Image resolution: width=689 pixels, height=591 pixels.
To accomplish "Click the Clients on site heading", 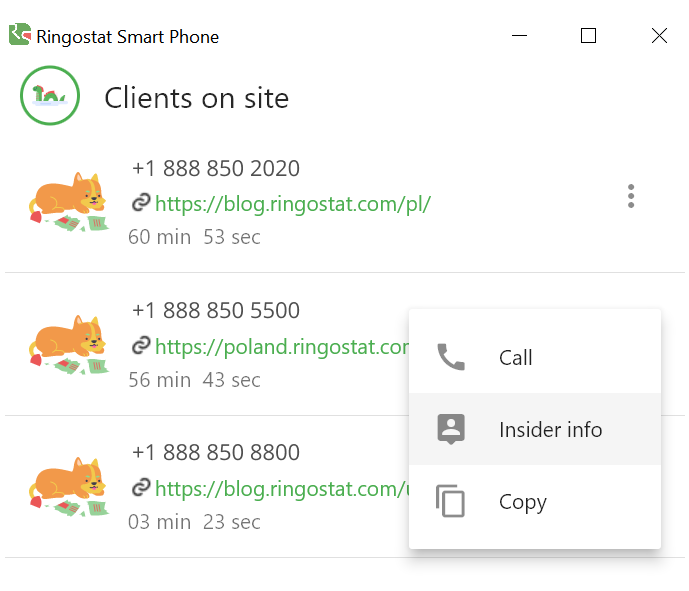I will pyautogui.click(x=196, y=98).
